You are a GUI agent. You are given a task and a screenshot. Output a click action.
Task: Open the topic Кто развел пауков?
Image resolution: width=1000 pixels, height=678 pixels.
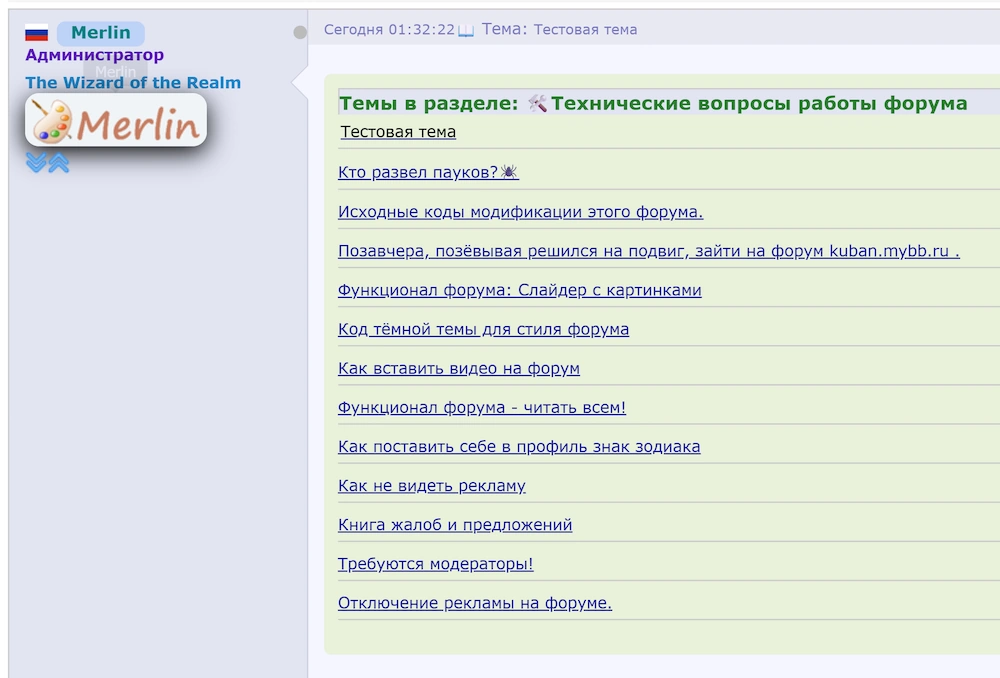(x=418, y=171)
